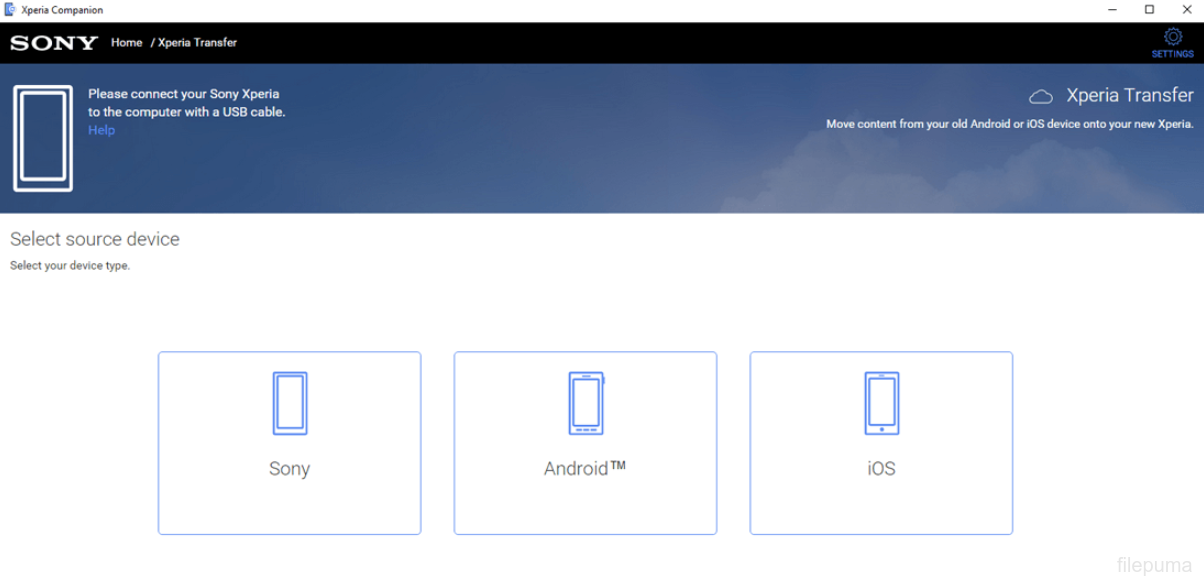
Task: Click the Xperia Companion title bar icon
Action: pos(10,10)
